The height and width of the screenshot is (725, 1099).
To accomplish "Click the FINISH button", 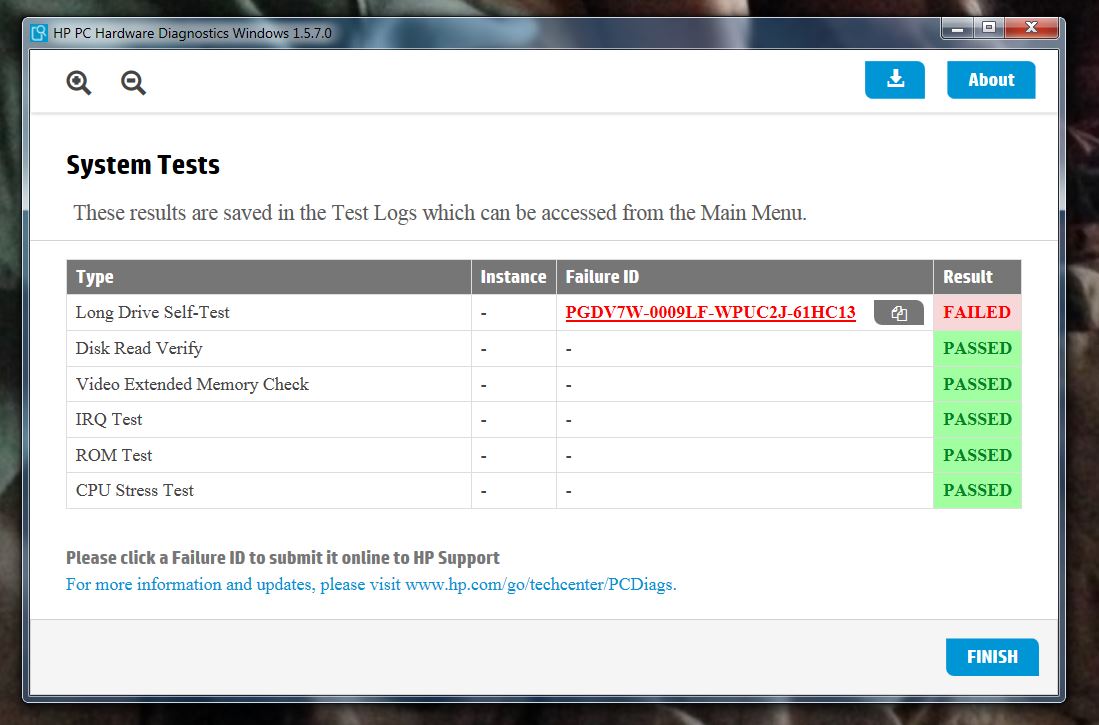I will [x=992, y=657].
